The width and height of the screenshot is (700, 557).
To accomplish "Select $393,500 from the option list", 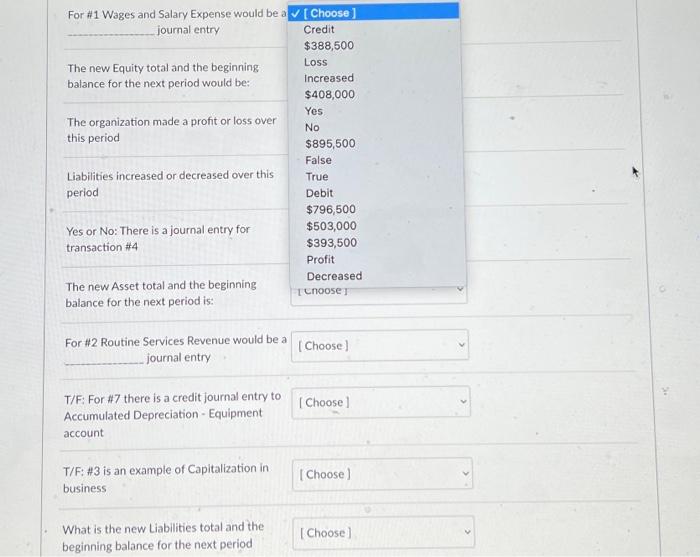I will coord(332,243).
